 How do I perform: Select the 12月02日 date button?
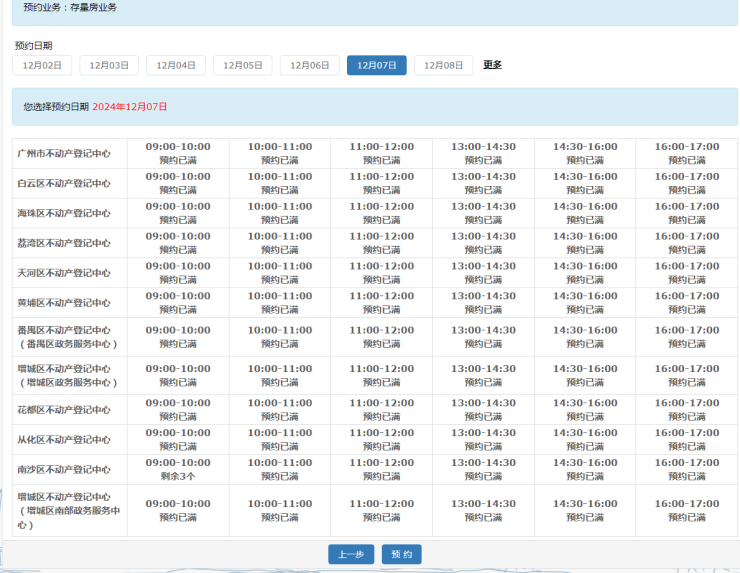click(42, 65)
